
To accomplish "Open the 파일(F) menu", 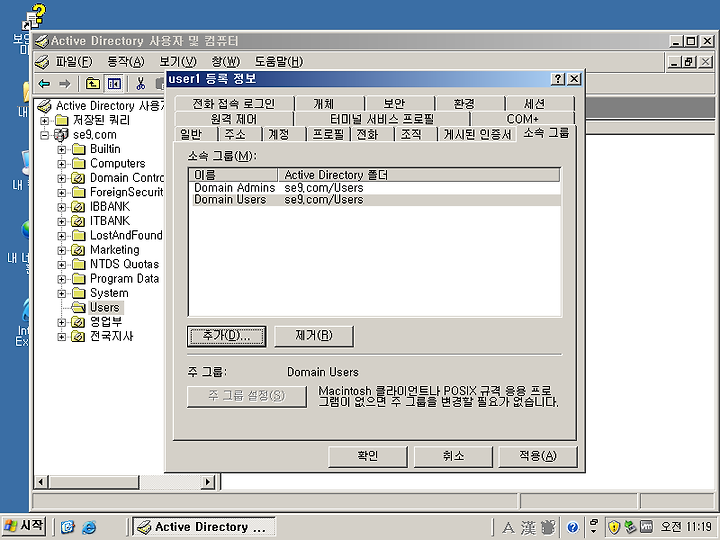I will [x=74, y=62].
